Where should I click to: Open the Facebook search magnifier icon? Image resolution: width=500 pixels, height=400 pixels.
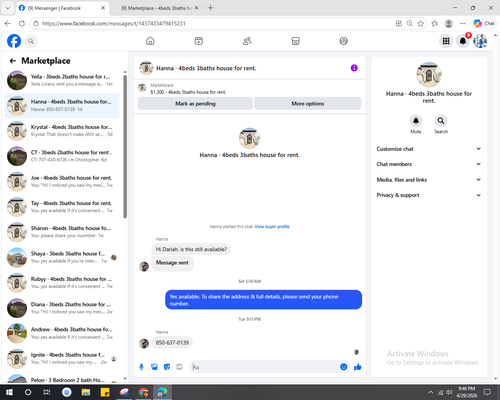[x=31, y=41]
